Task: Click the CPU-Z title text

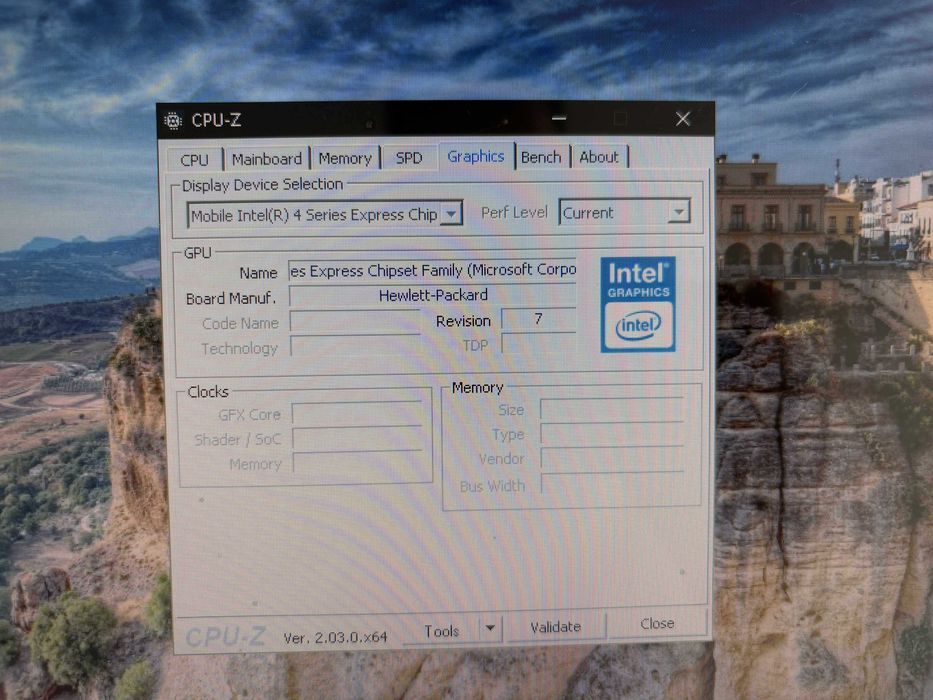Action: click(216, 120)
